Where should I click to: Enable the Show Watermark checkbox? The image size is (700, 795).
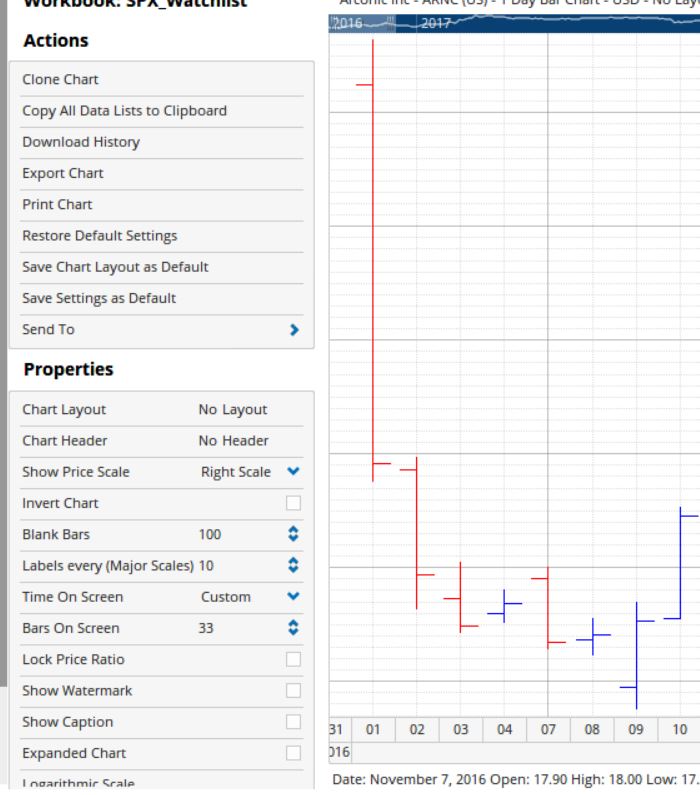point(293,691)
